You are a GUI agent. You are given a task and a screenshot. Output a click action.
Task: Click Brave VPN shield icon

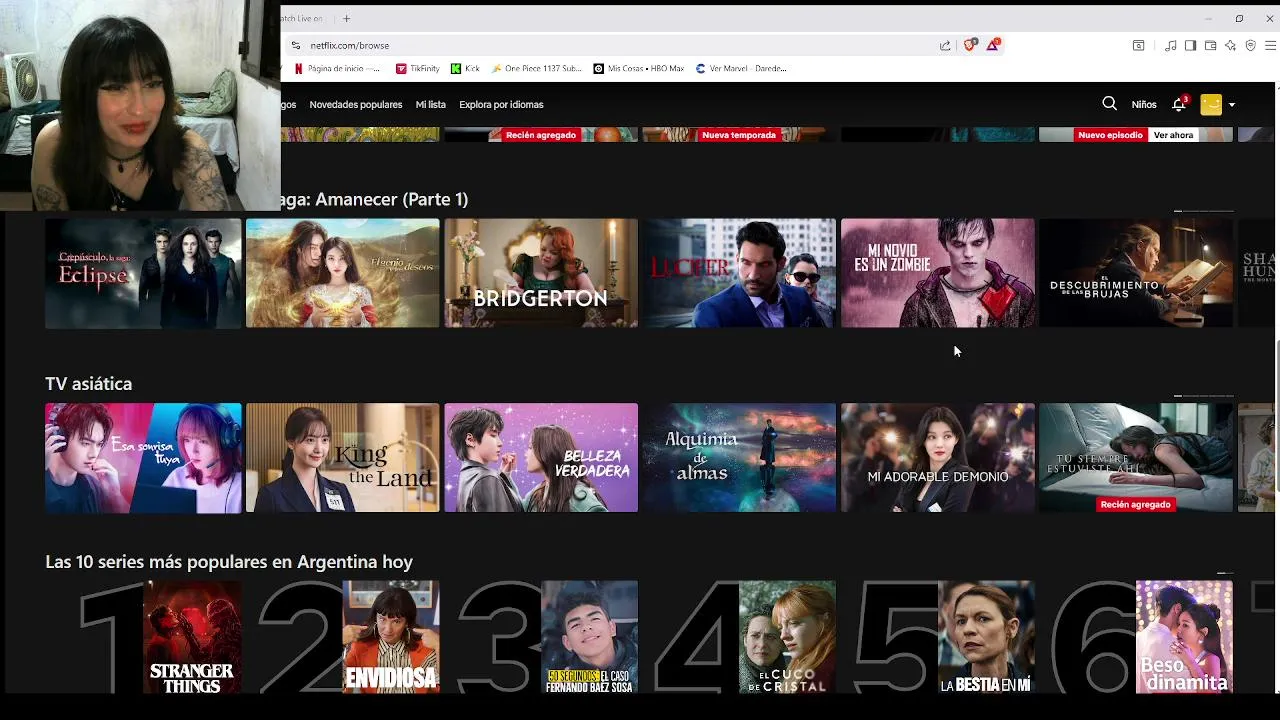click(1250, 45)
